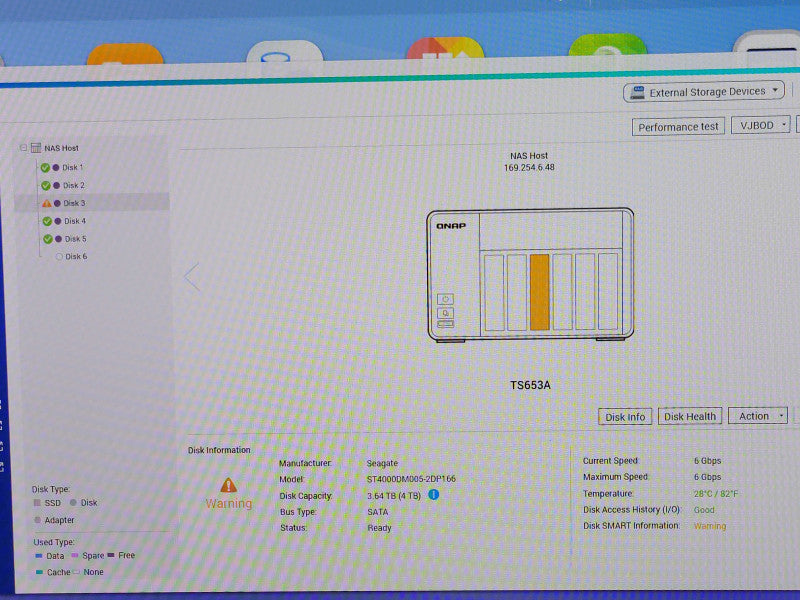The height and width of the screenshot is (600, 800).
Task: Click the Free used type swatch
Action: (x=111, y=555)
